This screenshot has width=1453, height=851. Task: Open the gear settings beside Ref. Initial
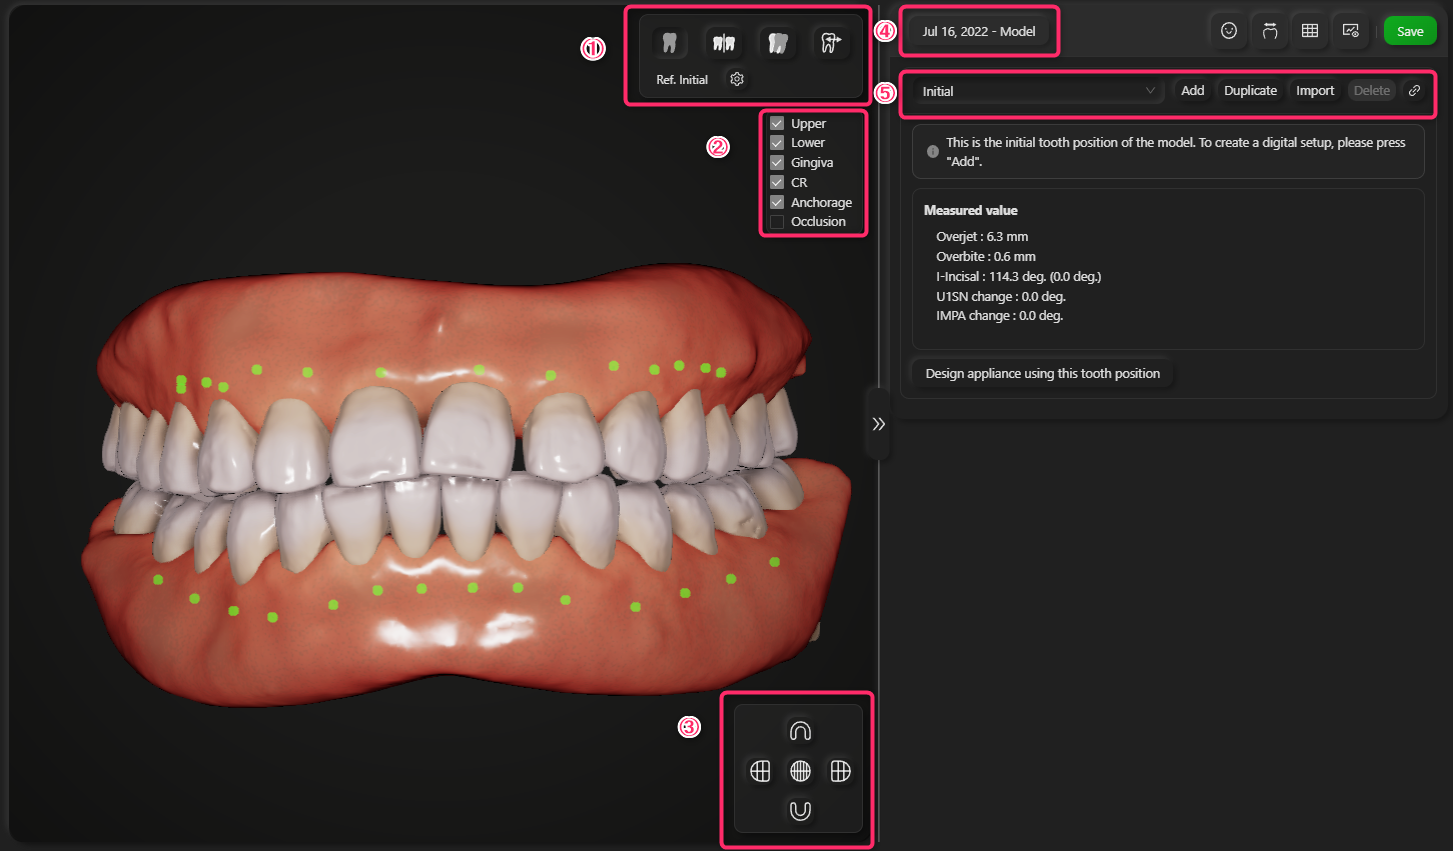[737, 79]
